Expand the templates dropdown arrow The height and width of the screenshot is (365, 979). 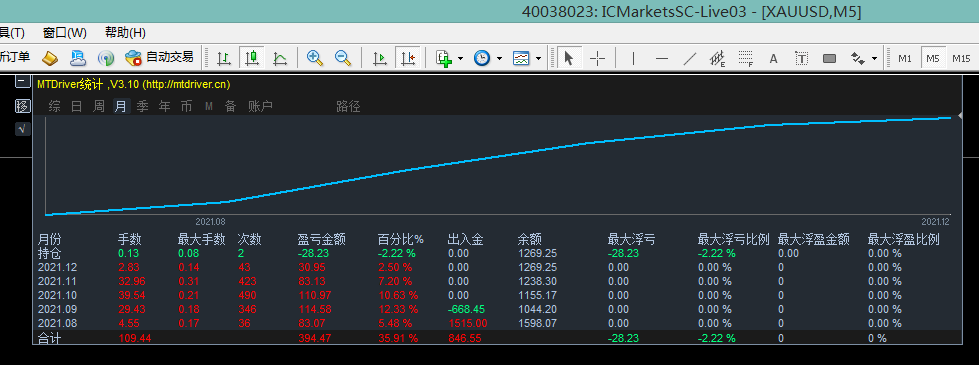coord(538,59)
